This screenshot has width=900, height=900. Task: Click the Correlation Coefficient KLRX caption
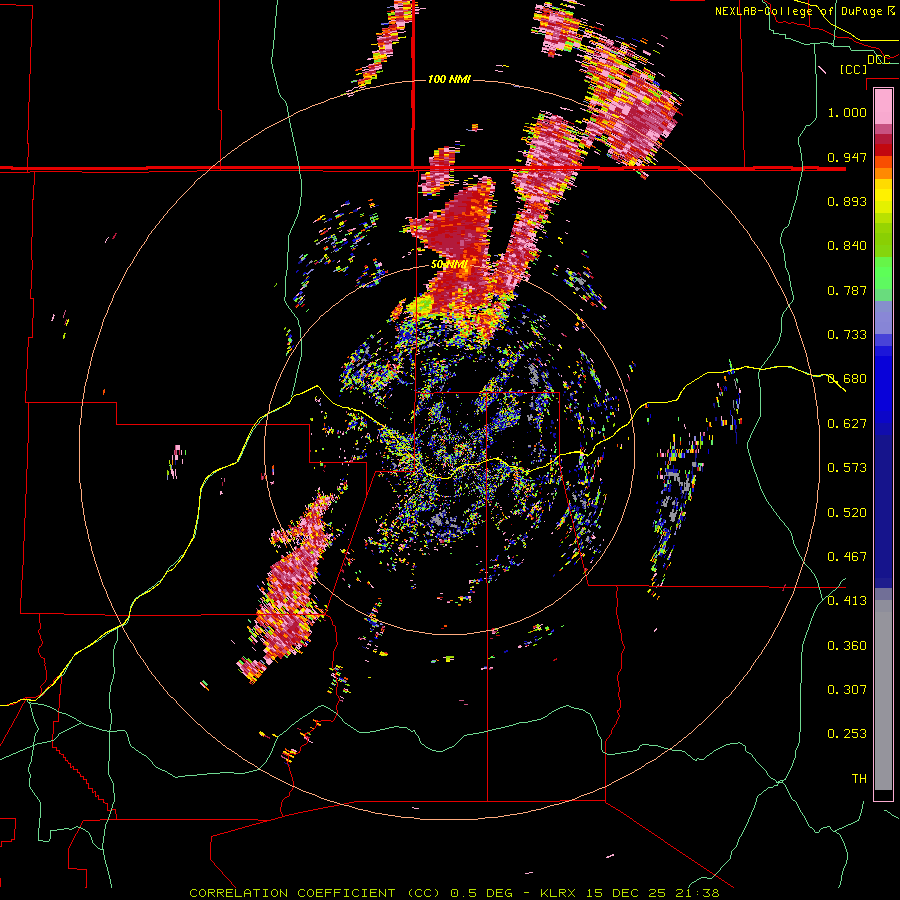pos(454,893)
